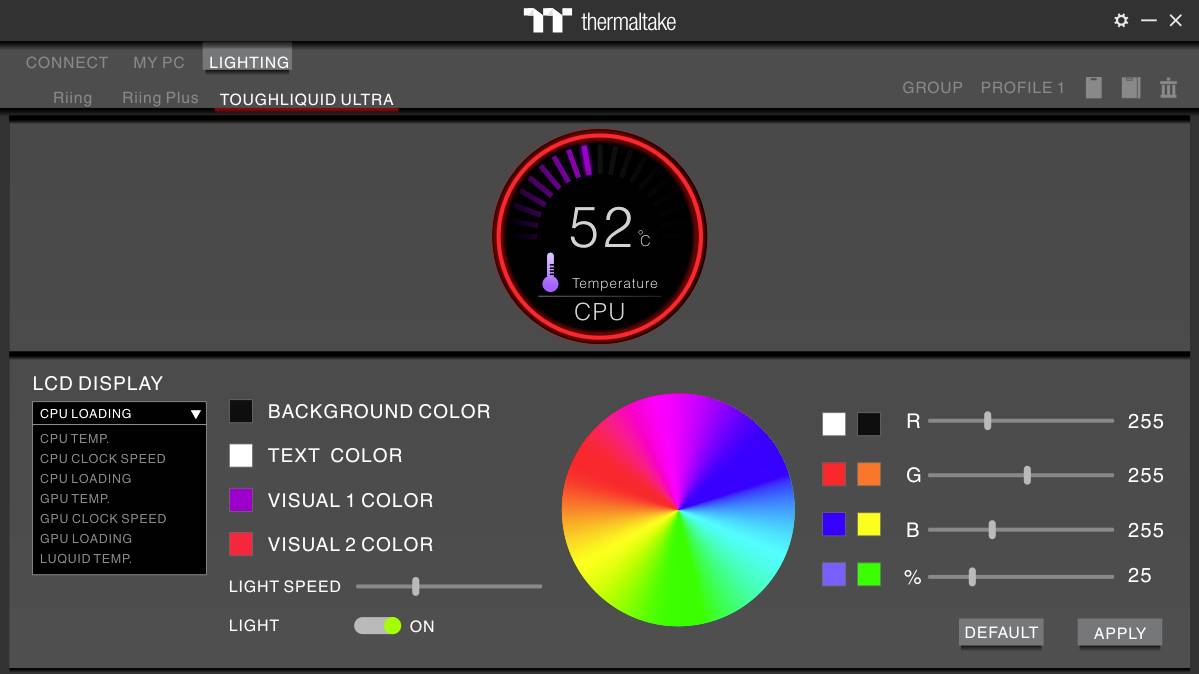Click PROFILE 1 in the header
The image size is (1199, 674).
coord(1022,88)
